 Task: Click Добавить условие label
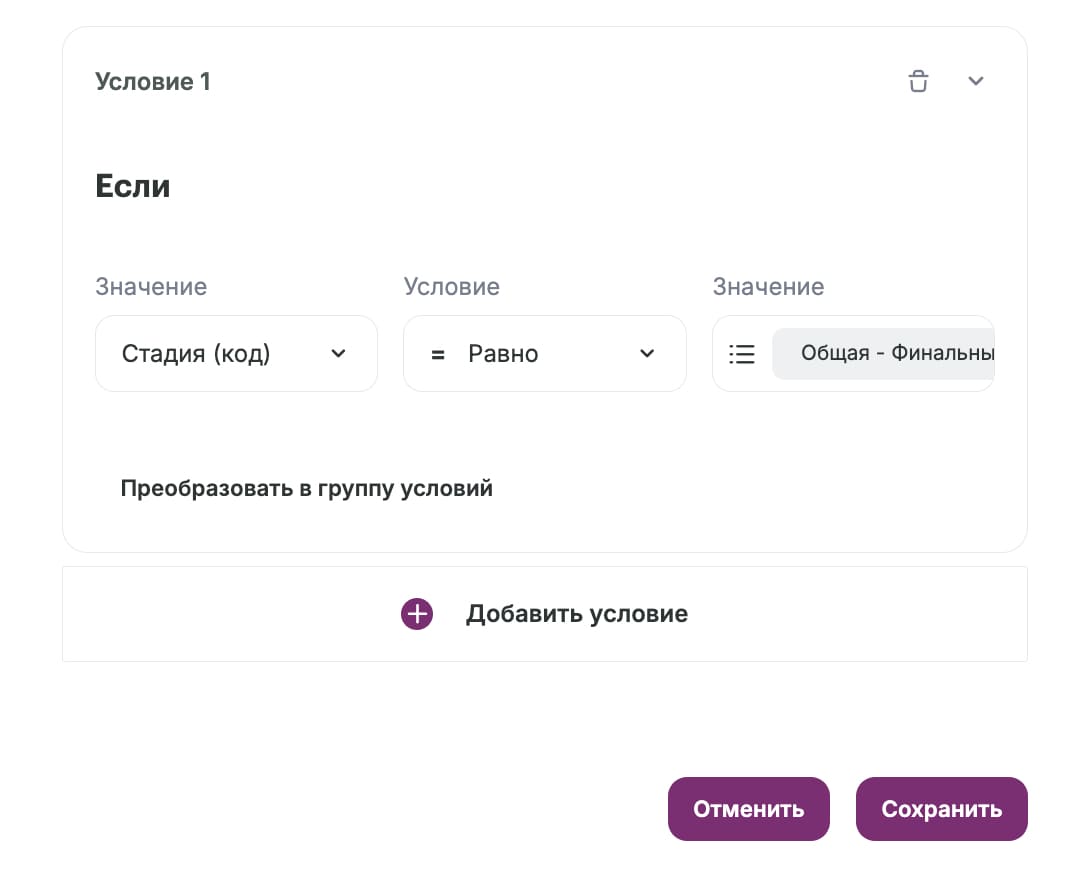tap(577, 613)
